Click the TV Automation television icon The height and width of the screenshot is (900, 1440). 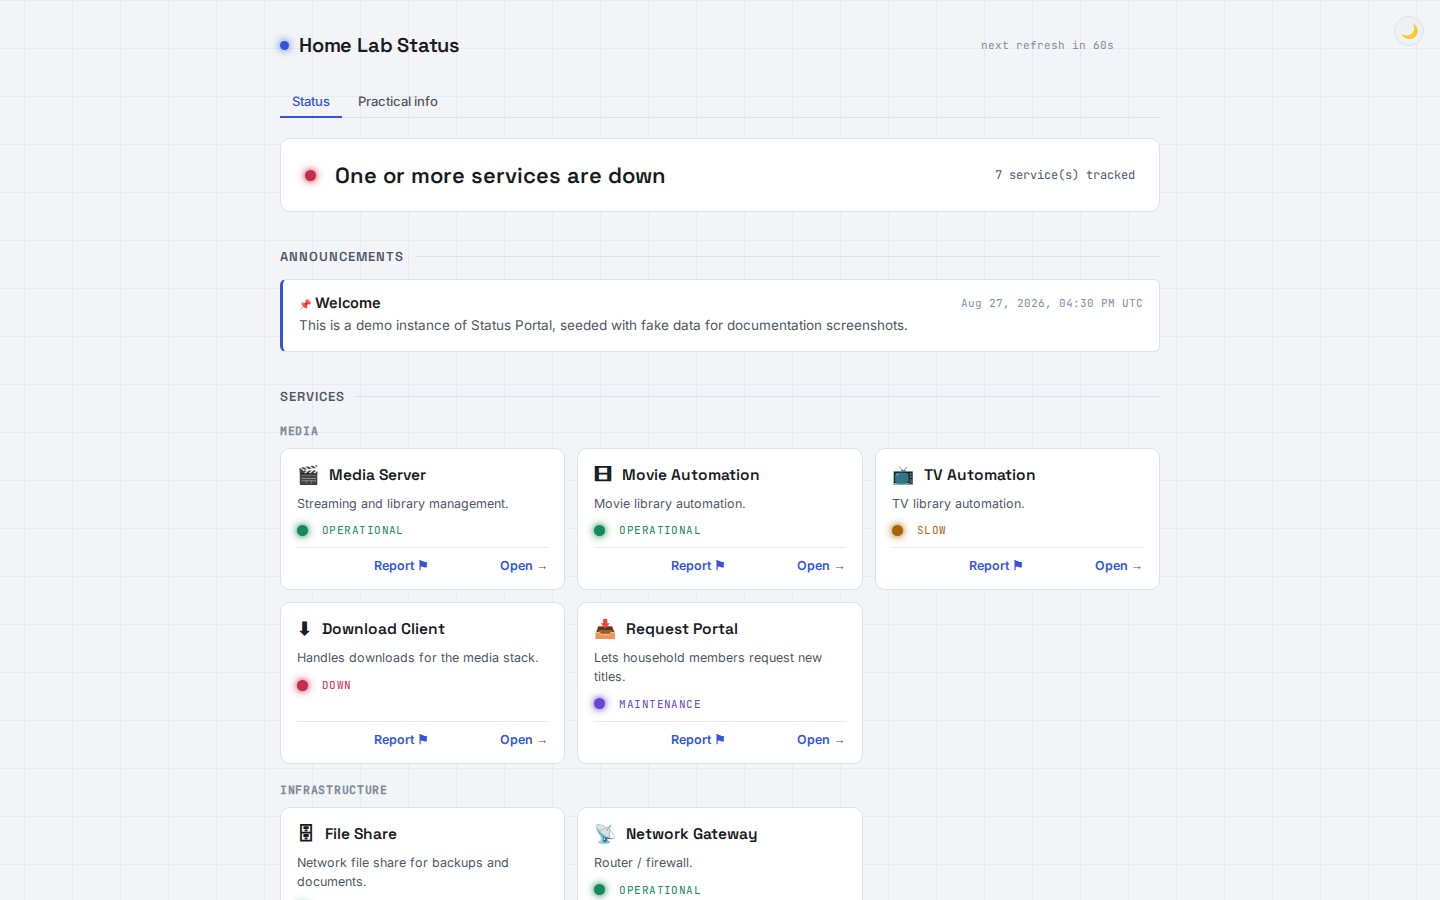(x=903, y=475)
